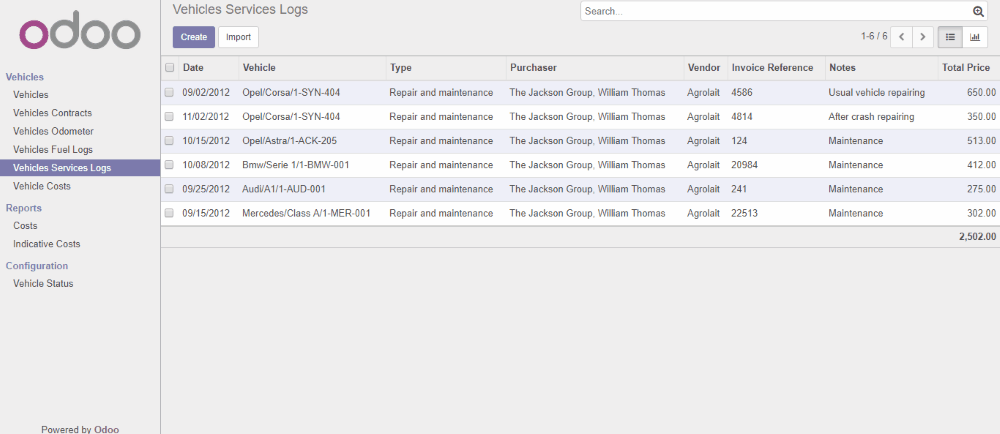Check the Audi/A1/1-AUD-001 row checkbox
The image size is (1000, 434).
point(169,189)
